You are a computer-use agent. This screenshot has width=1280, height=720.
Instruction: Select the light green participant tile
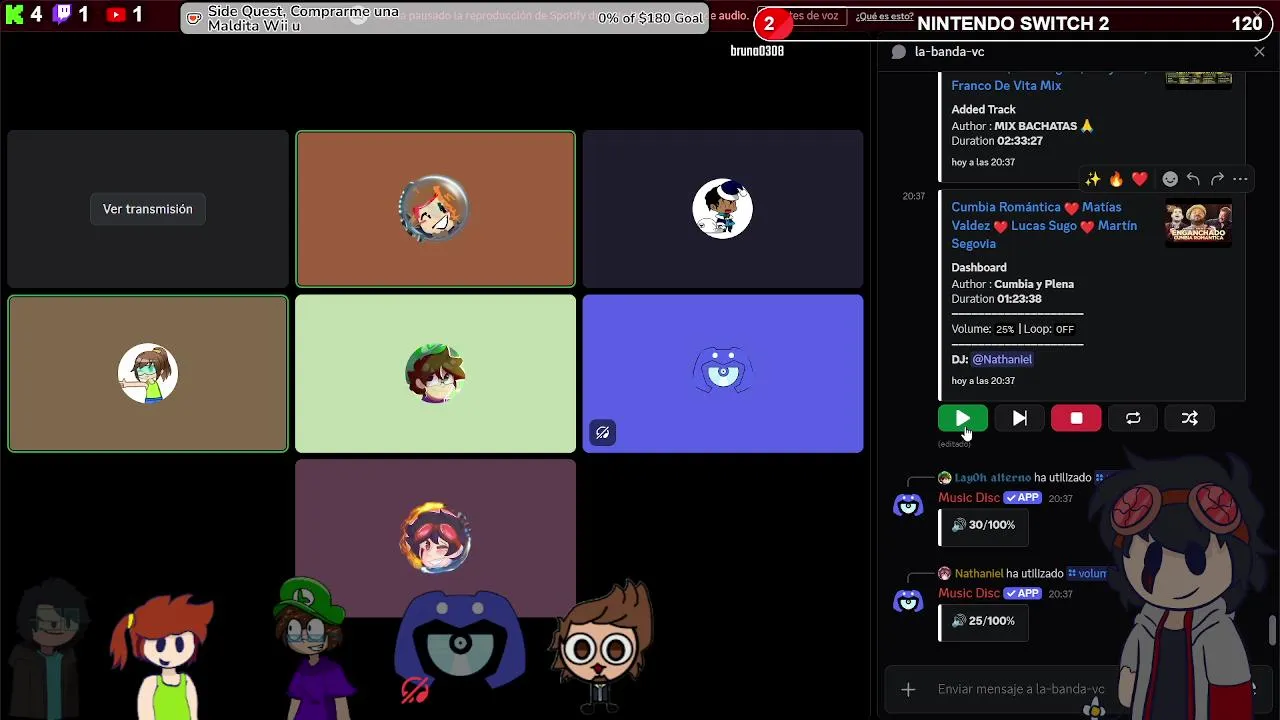point(435,373)
